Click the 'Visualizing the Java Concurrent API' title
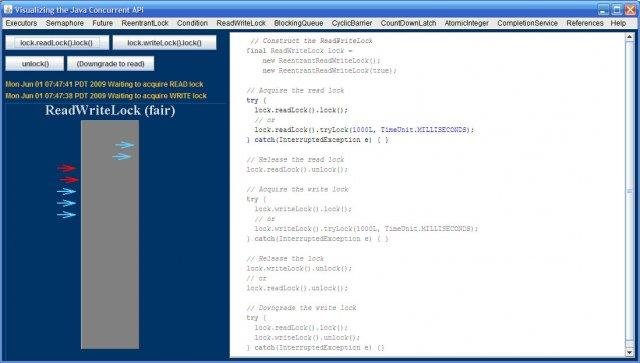640x363 pixels. coord(79,9)
